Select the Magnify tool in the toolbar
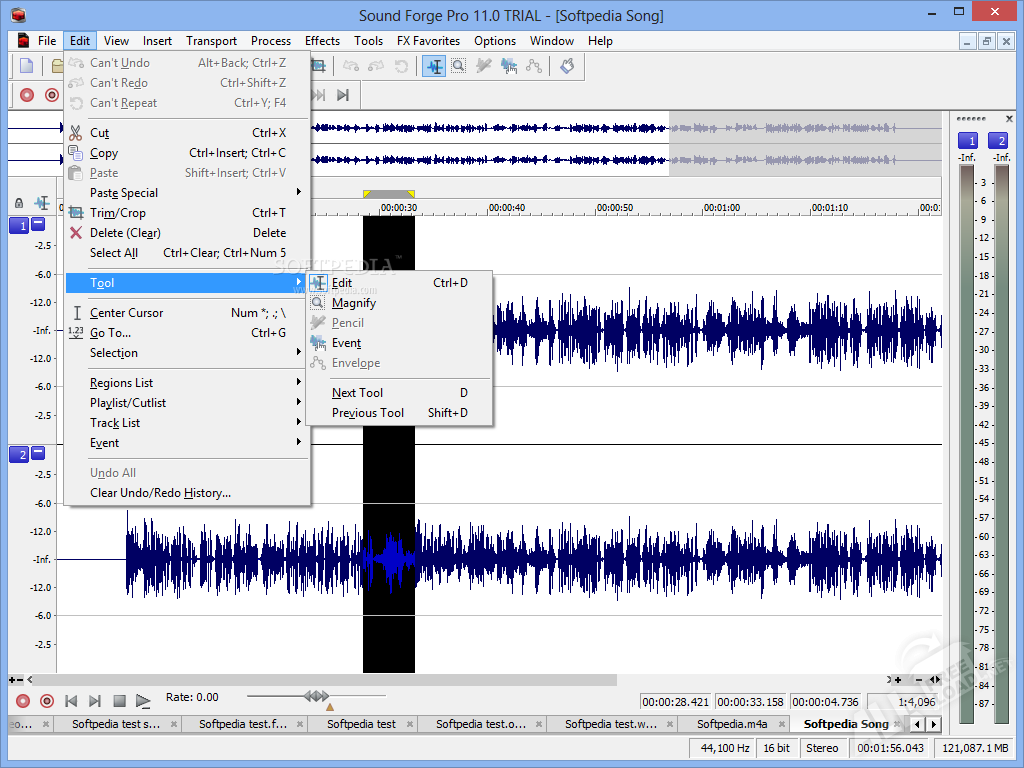Screen dimensions: 1024x768 458,66
